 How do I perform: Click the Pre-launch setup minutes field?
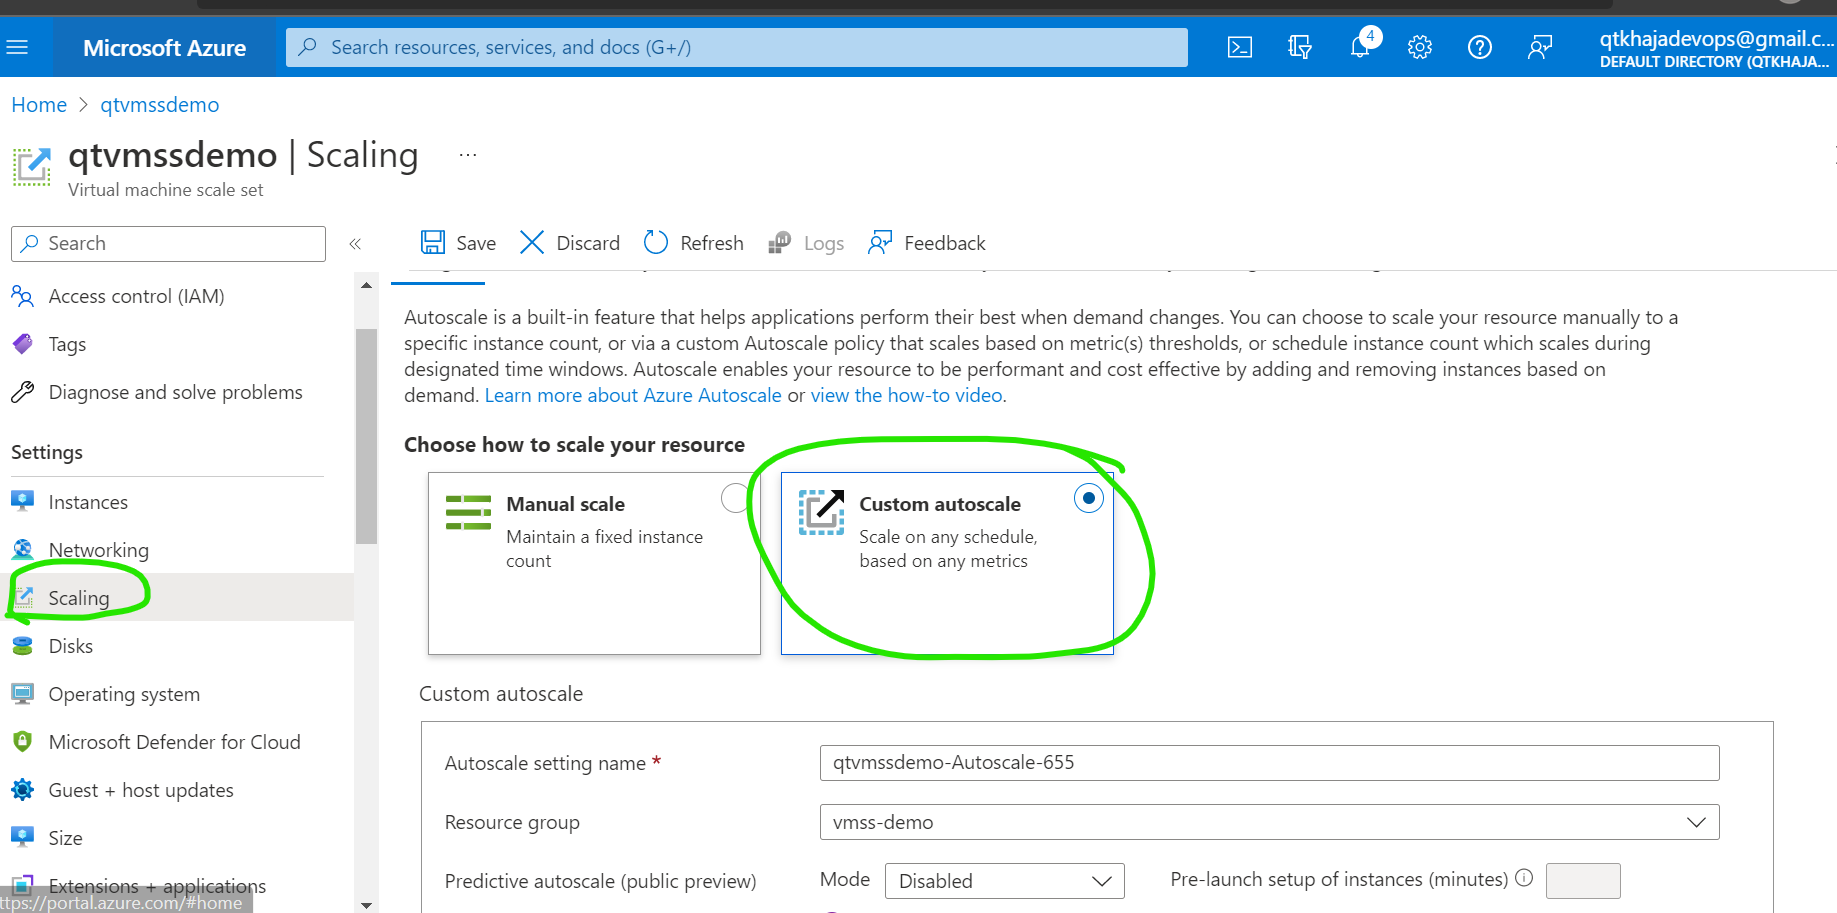(x=1583, y=881)
